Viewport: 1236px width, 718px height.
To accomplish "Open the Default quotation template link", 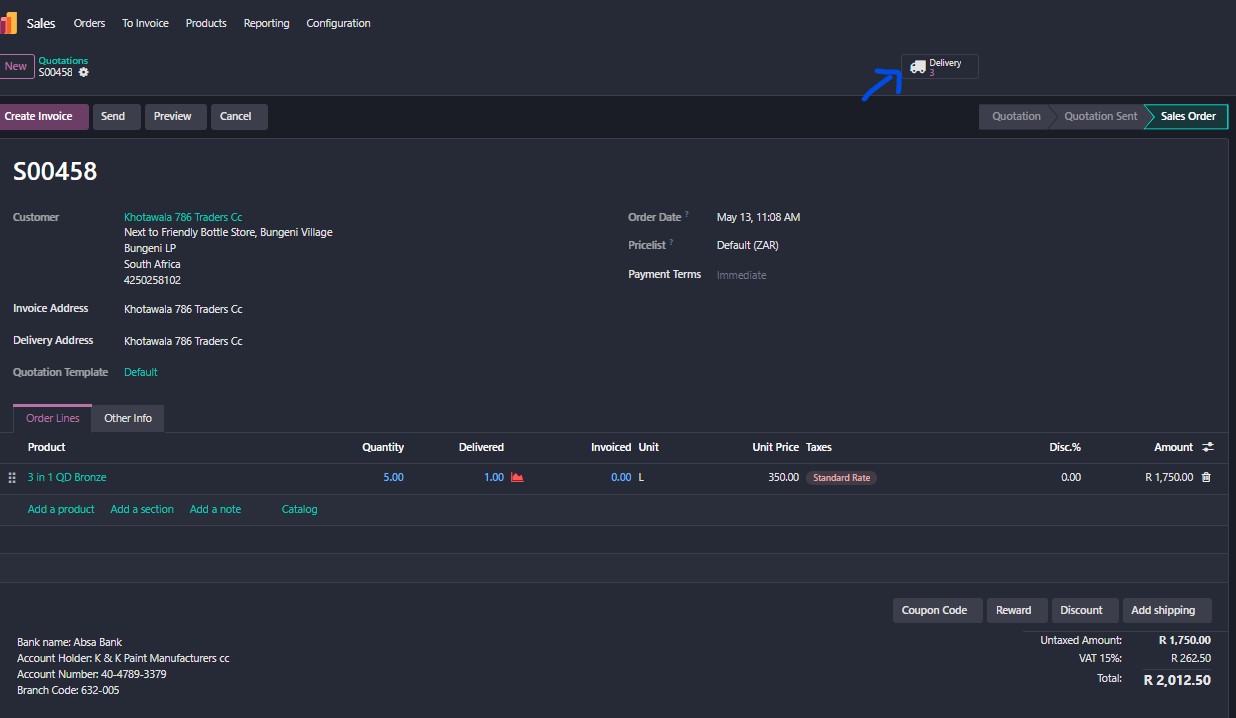I will [x=141, y=372].
